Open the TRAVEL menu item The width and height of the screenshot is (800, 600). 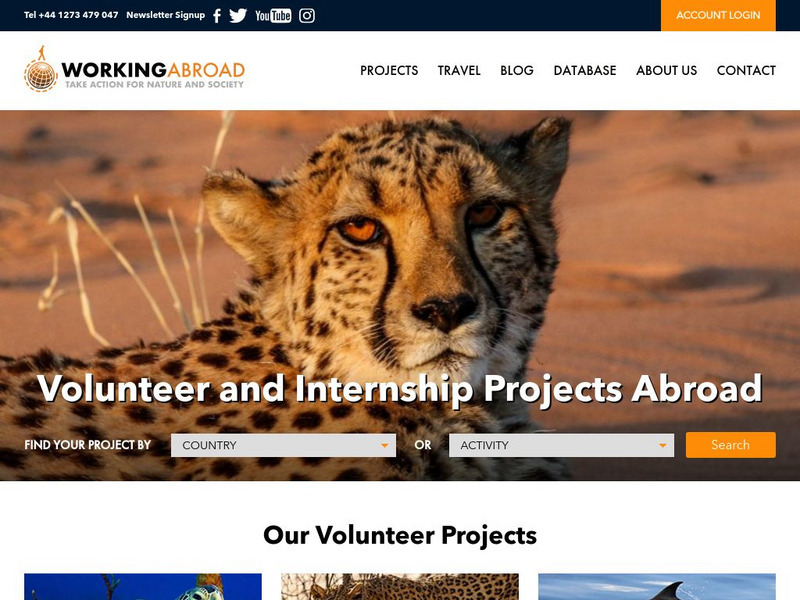(x=459, y=70)
